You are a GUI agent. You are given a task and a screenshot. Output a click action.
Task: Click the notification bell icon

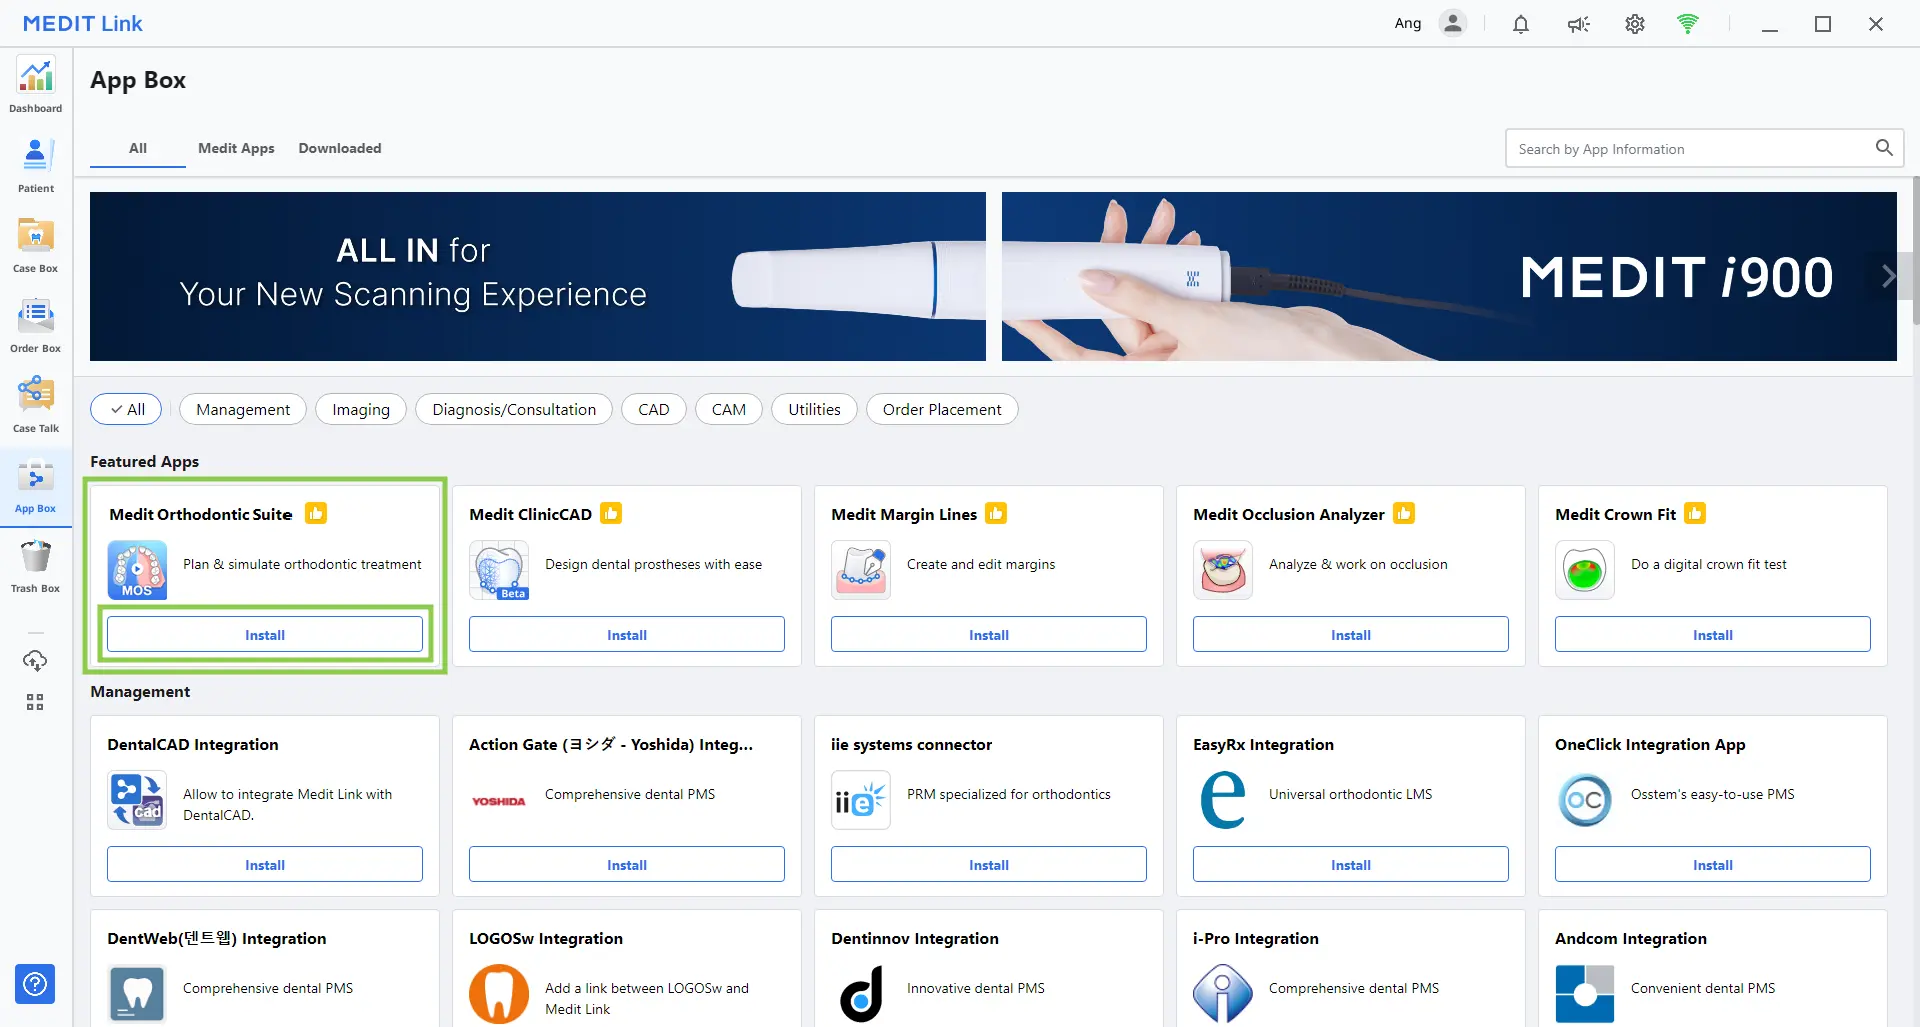(1520, 24)
